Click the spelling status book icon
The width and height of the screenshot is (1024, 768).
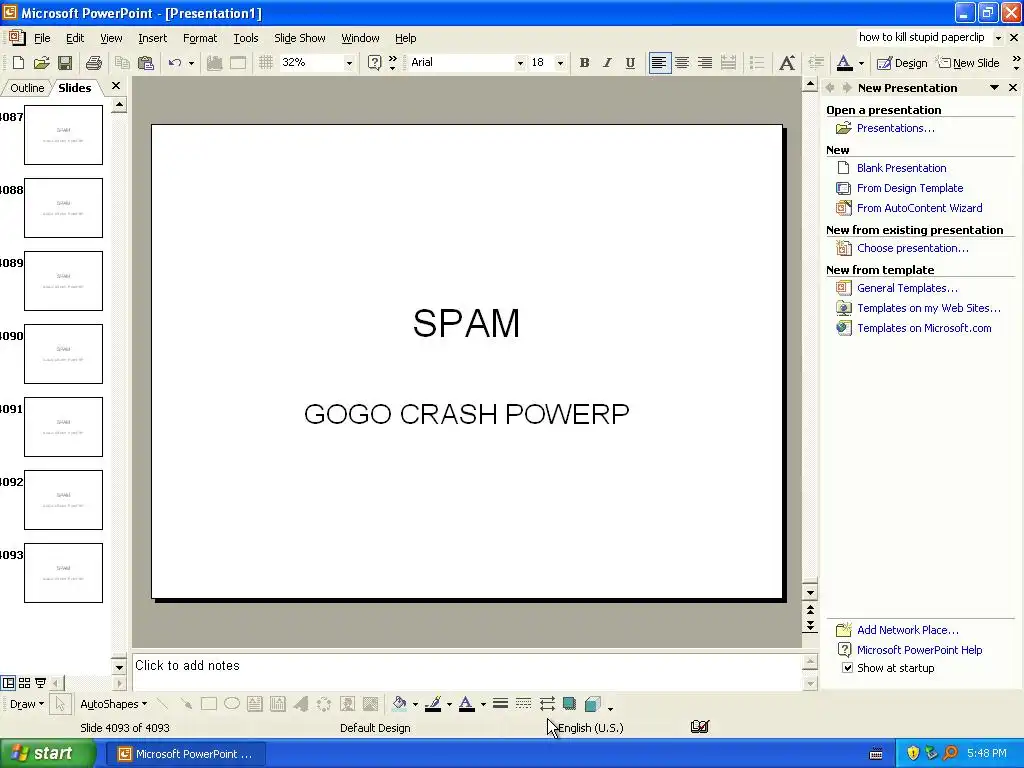(700, 727)
